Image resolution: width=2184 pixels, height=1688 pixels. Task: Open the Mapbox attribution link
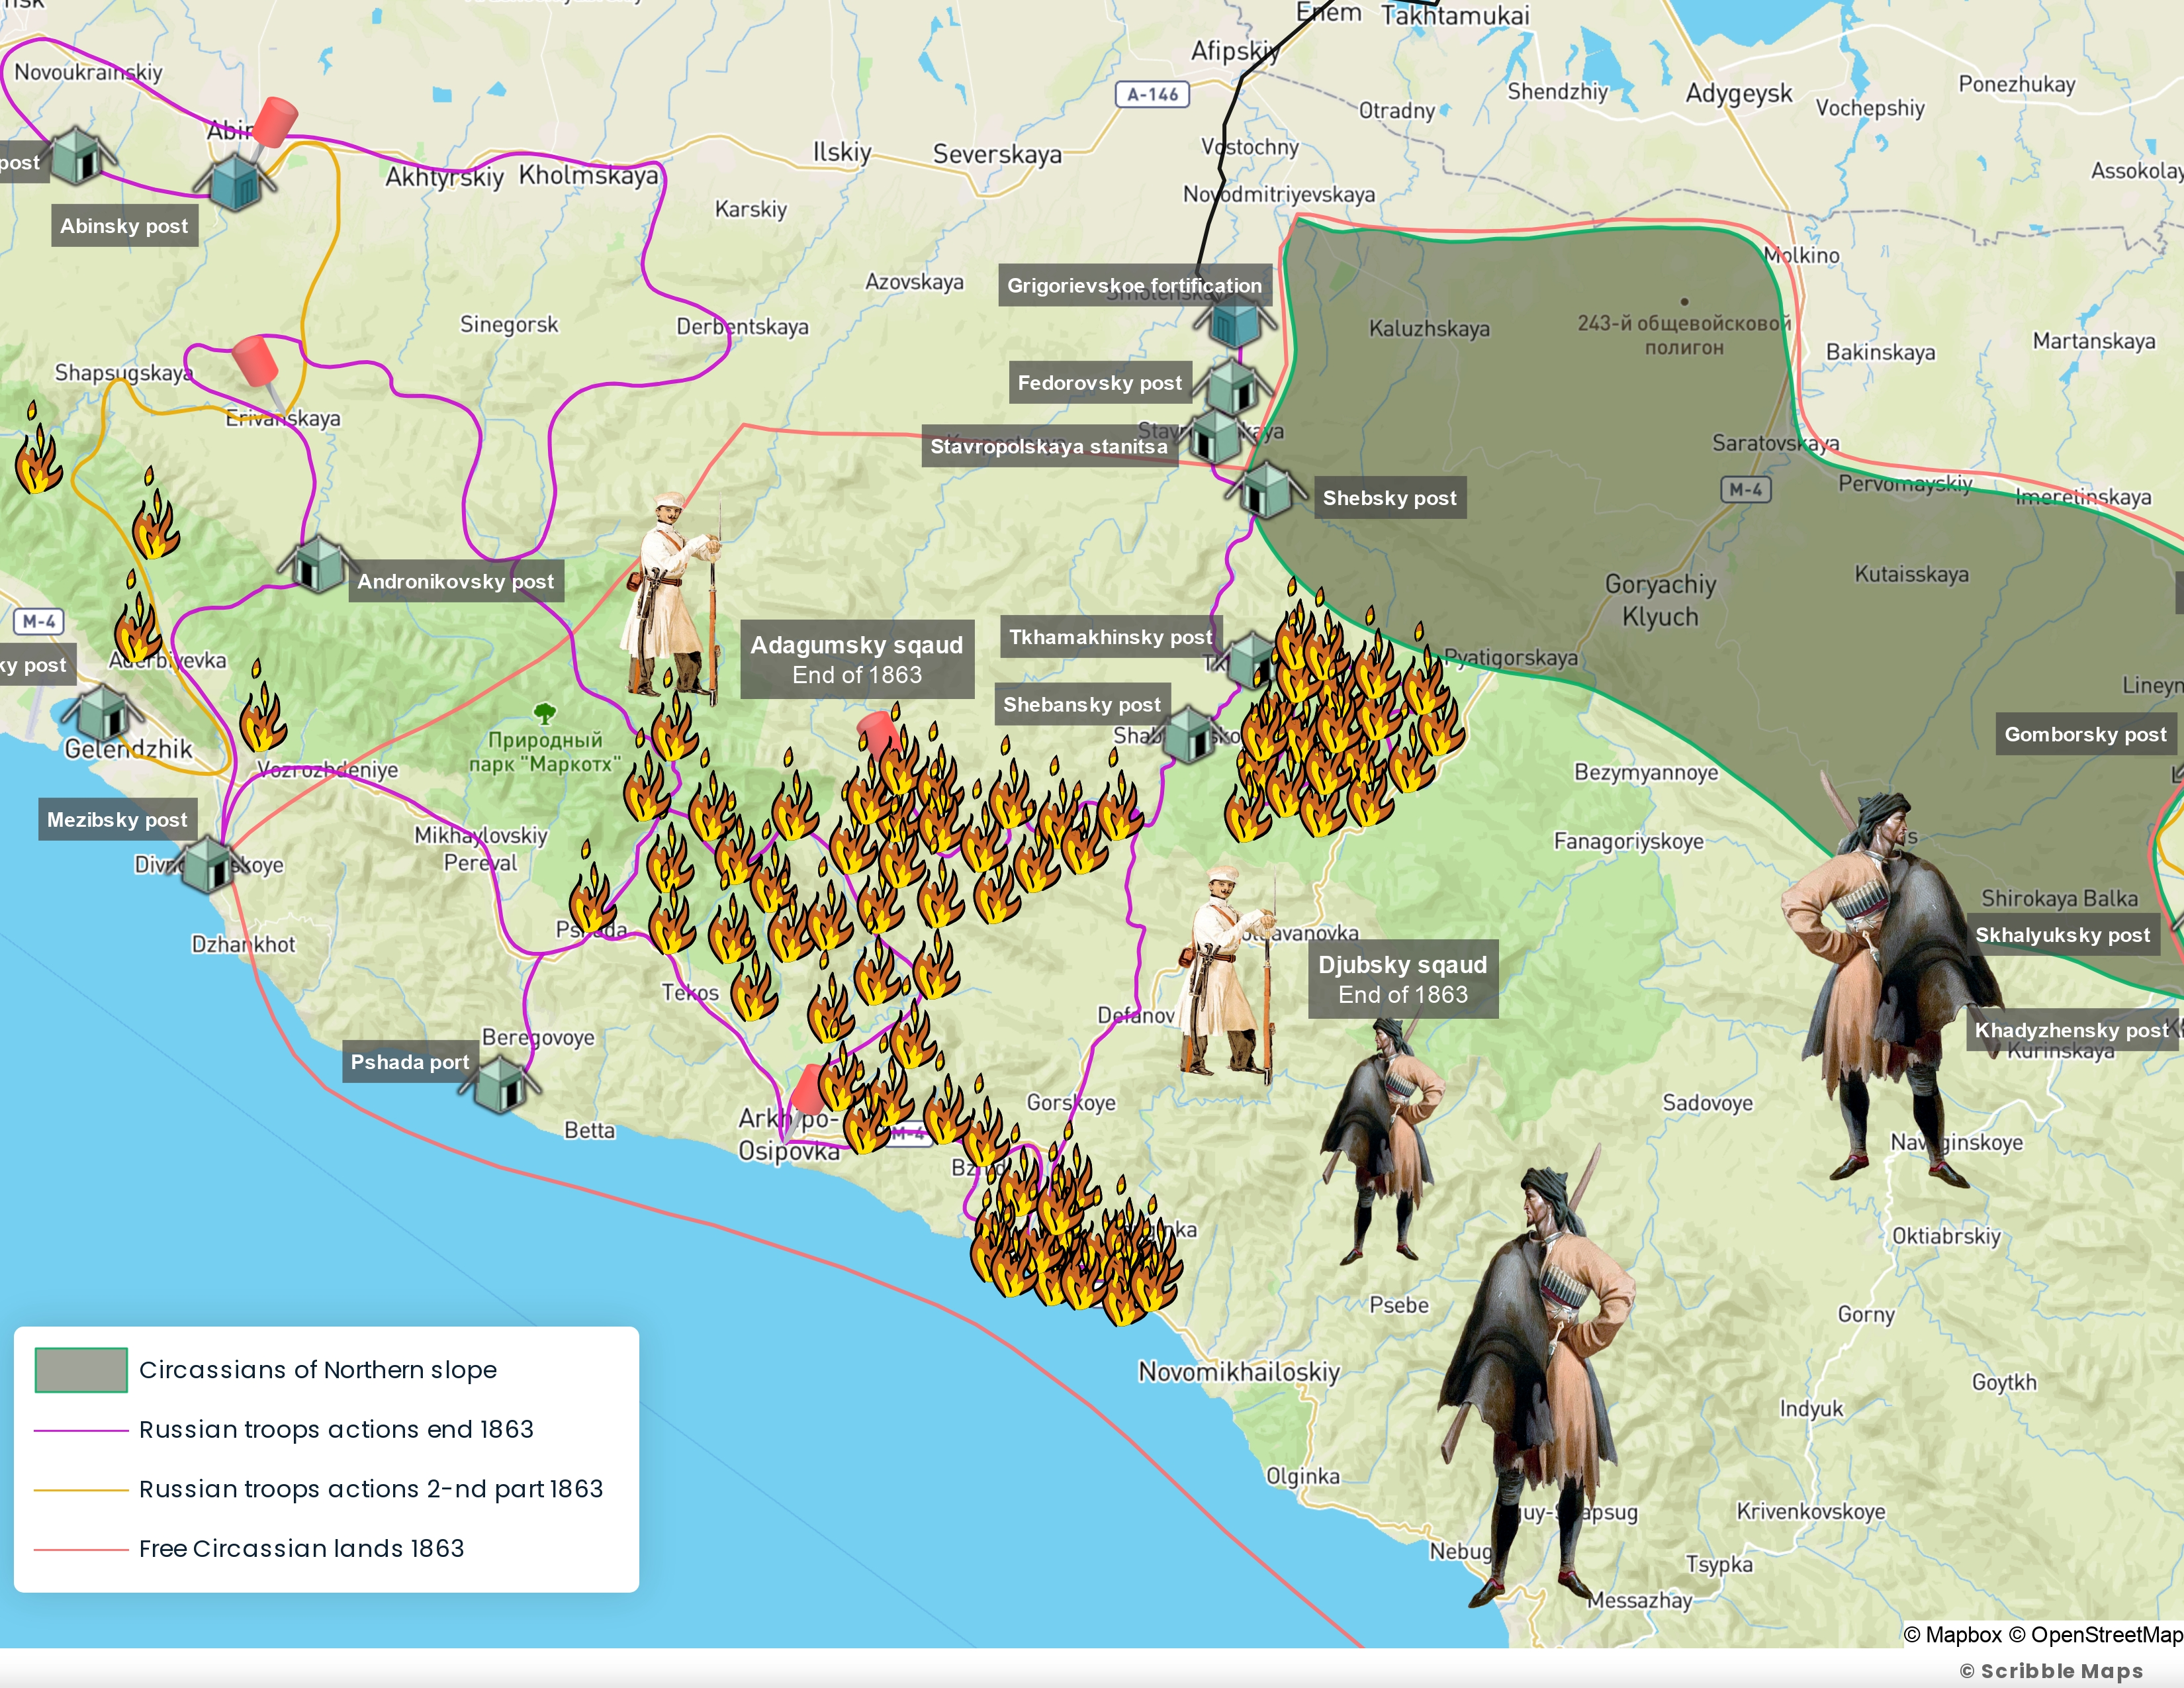(x=1952, y=1634)
